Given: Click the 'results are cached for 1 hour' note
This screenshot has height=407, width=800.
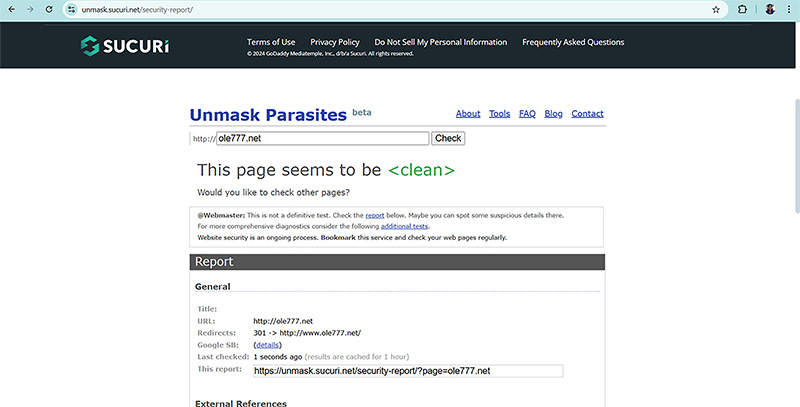Looking at the screenshot, I should coord(357,357).
